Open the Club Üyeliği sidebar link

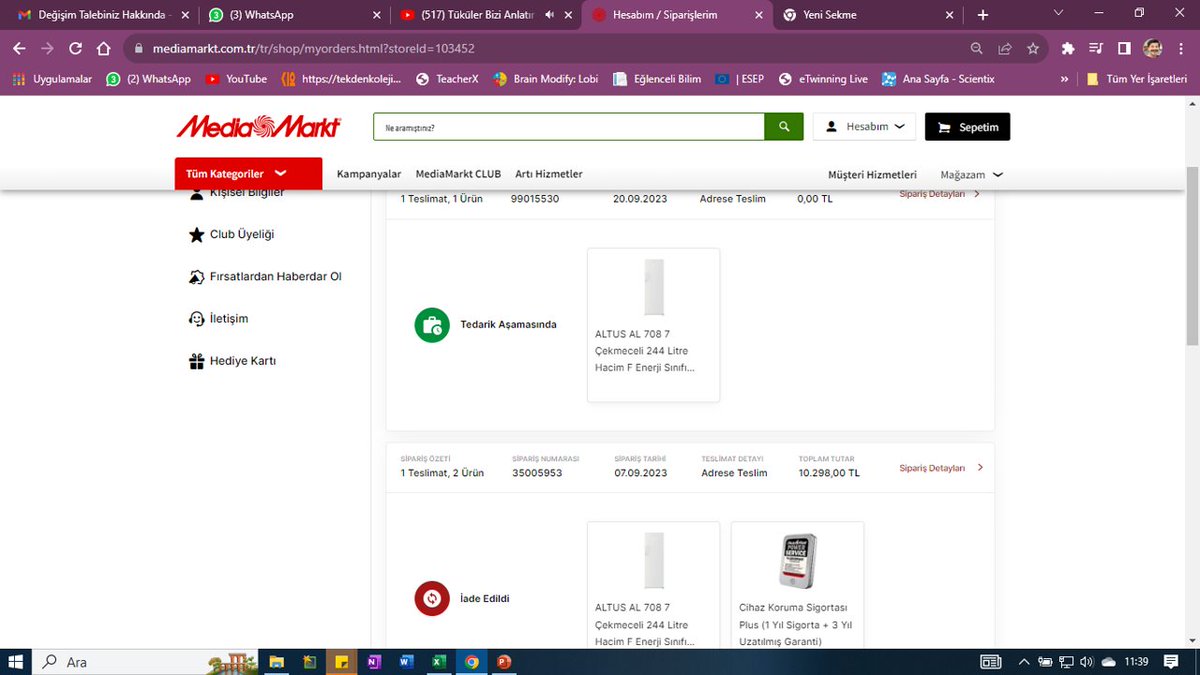[241, 235]
